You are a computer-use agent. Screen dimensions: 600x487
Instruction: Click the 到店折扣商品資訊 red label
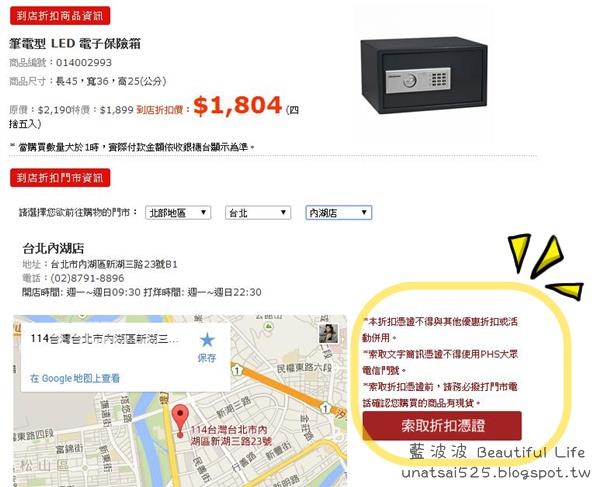pyautogui.click(x=60, y=16)
